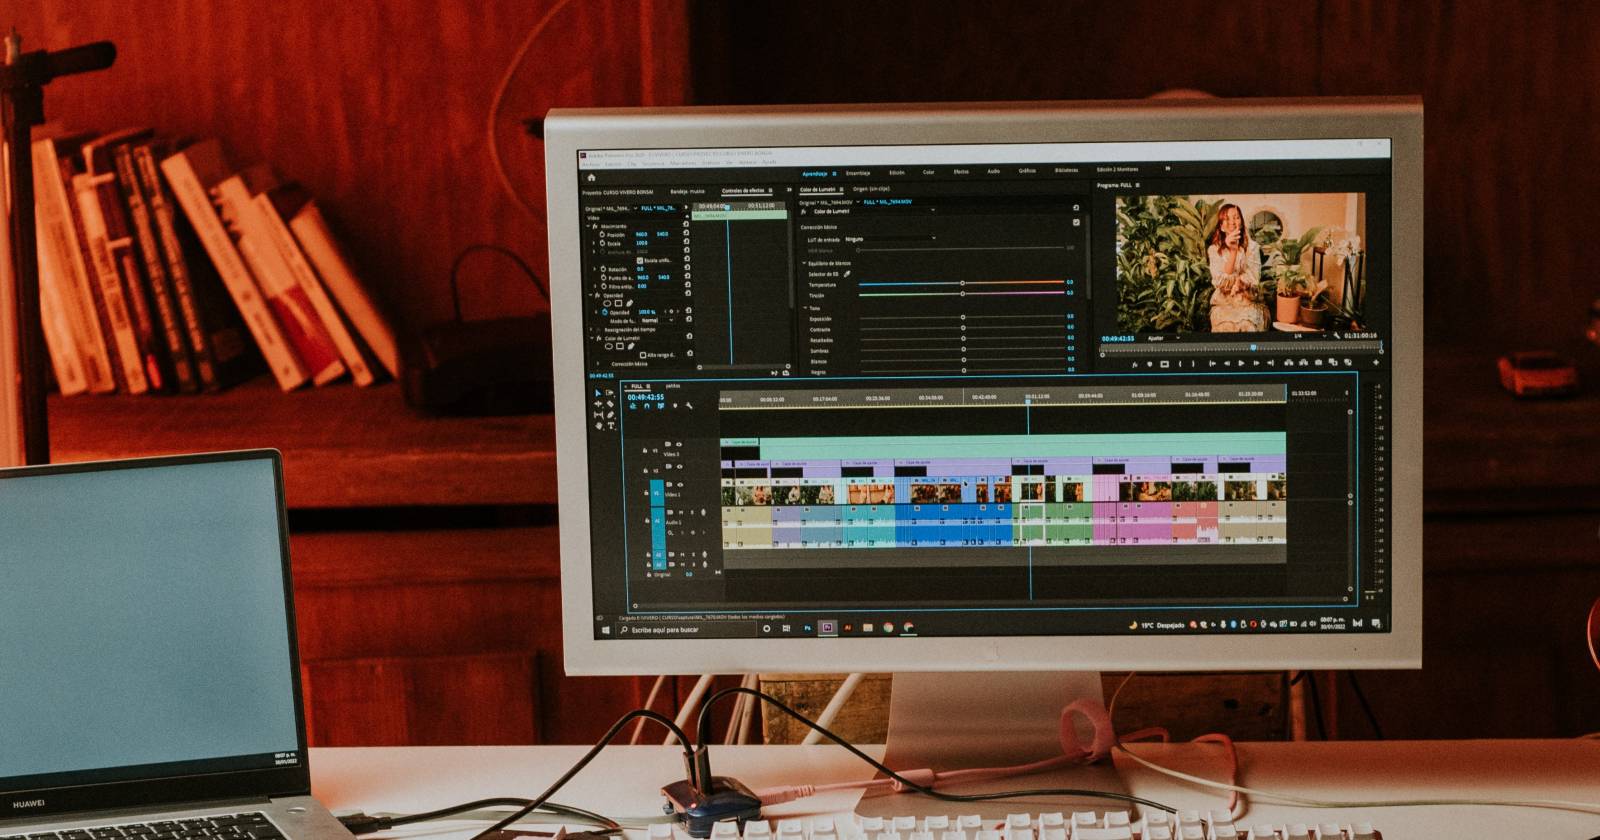Draw a pen mask under Color de Lumetri
The height and width of the screenshot is (840, 1600).
pyautogui.click(x=631, y=346)
